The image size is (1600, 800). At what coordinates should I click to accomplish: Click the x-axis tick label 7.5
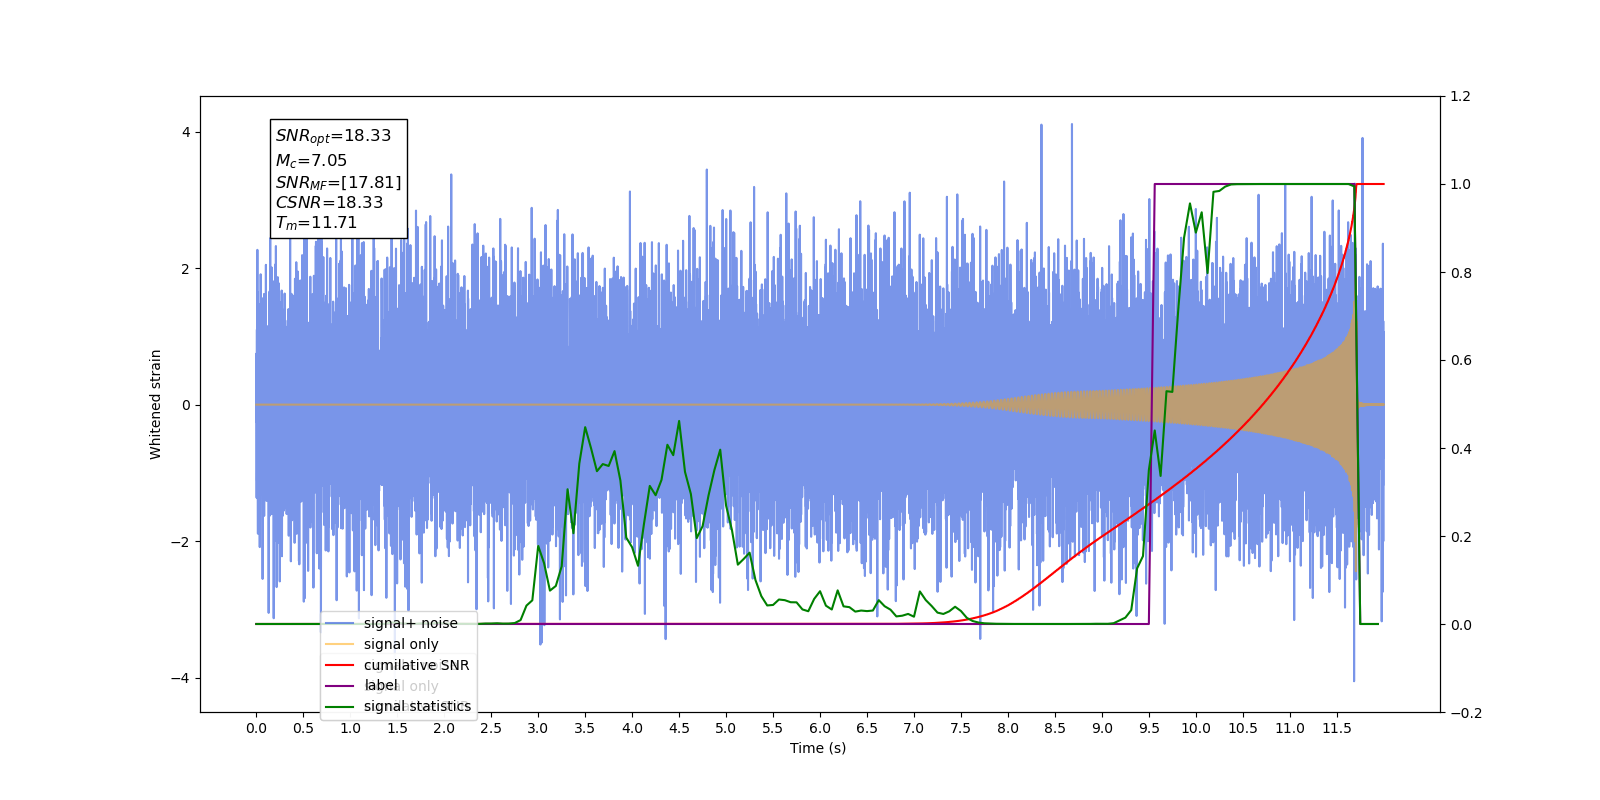coord(961,728)
